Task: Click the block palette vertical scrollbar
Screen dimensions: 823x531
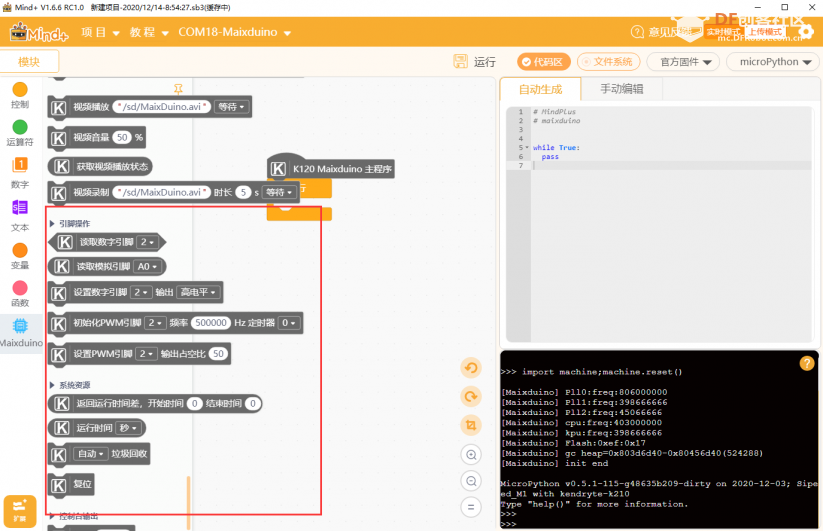Action: (x=188, y=503)
